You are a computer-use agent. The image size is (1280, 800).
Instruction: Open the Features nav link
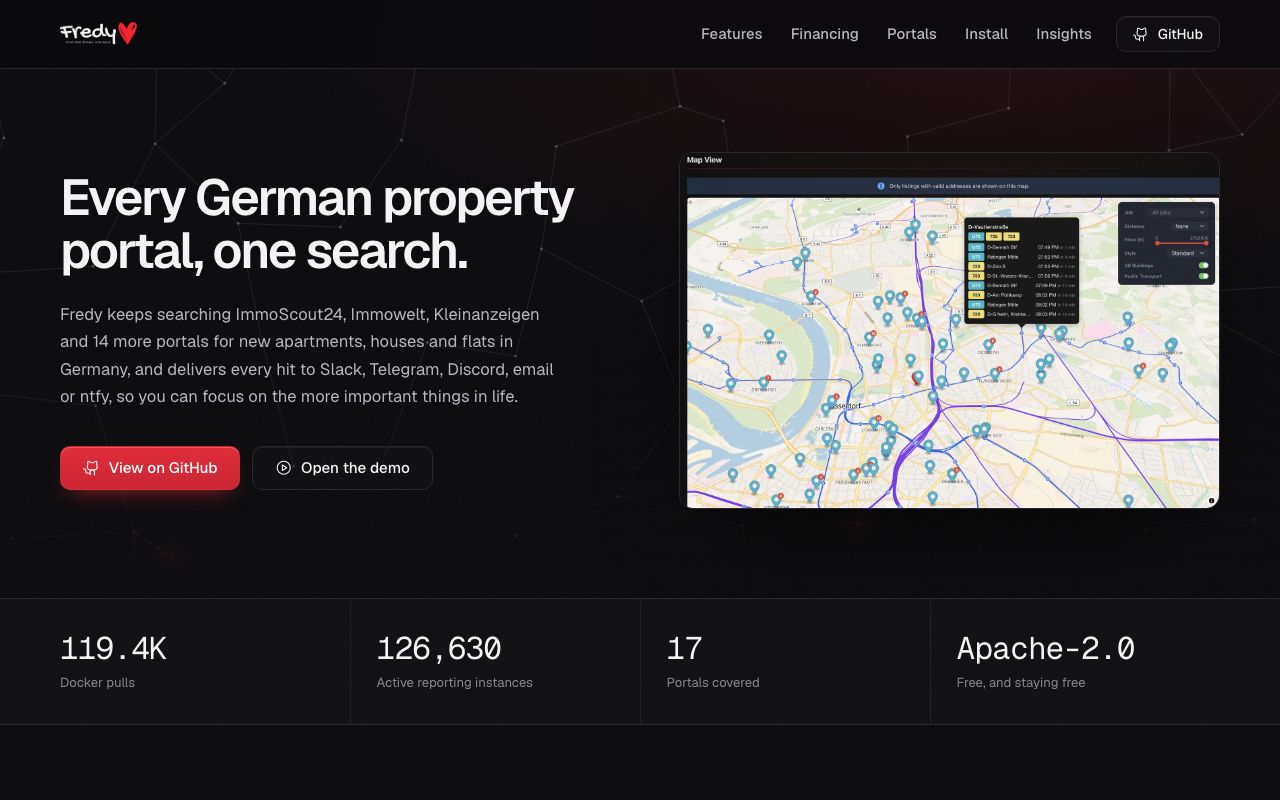(731, 34)
